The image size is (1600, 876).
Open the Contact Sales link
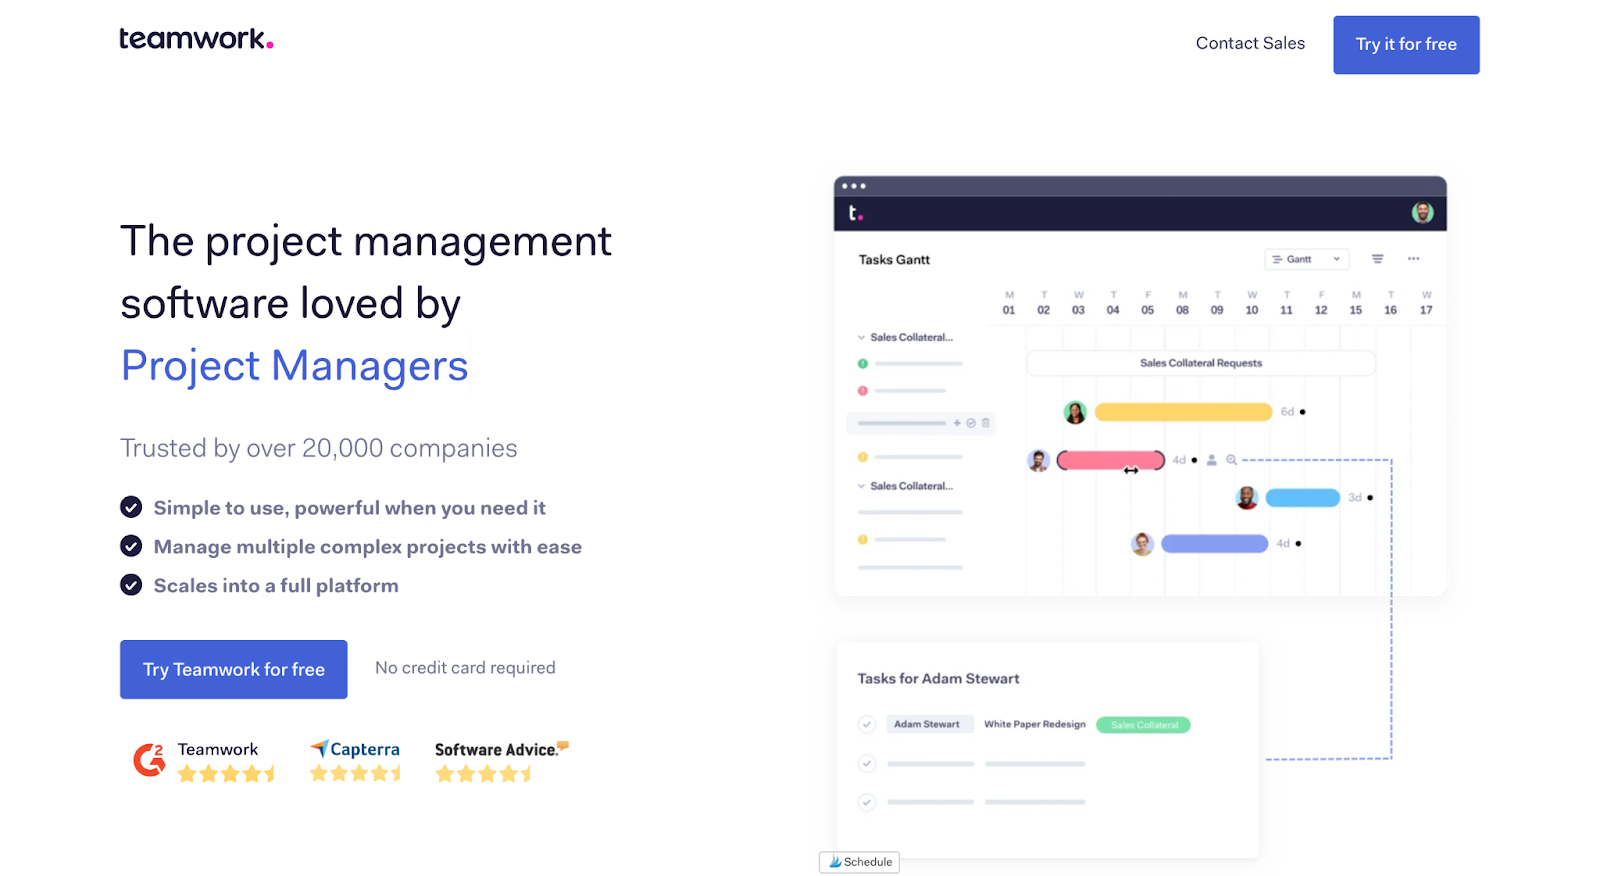click(x=1250, y=43)
